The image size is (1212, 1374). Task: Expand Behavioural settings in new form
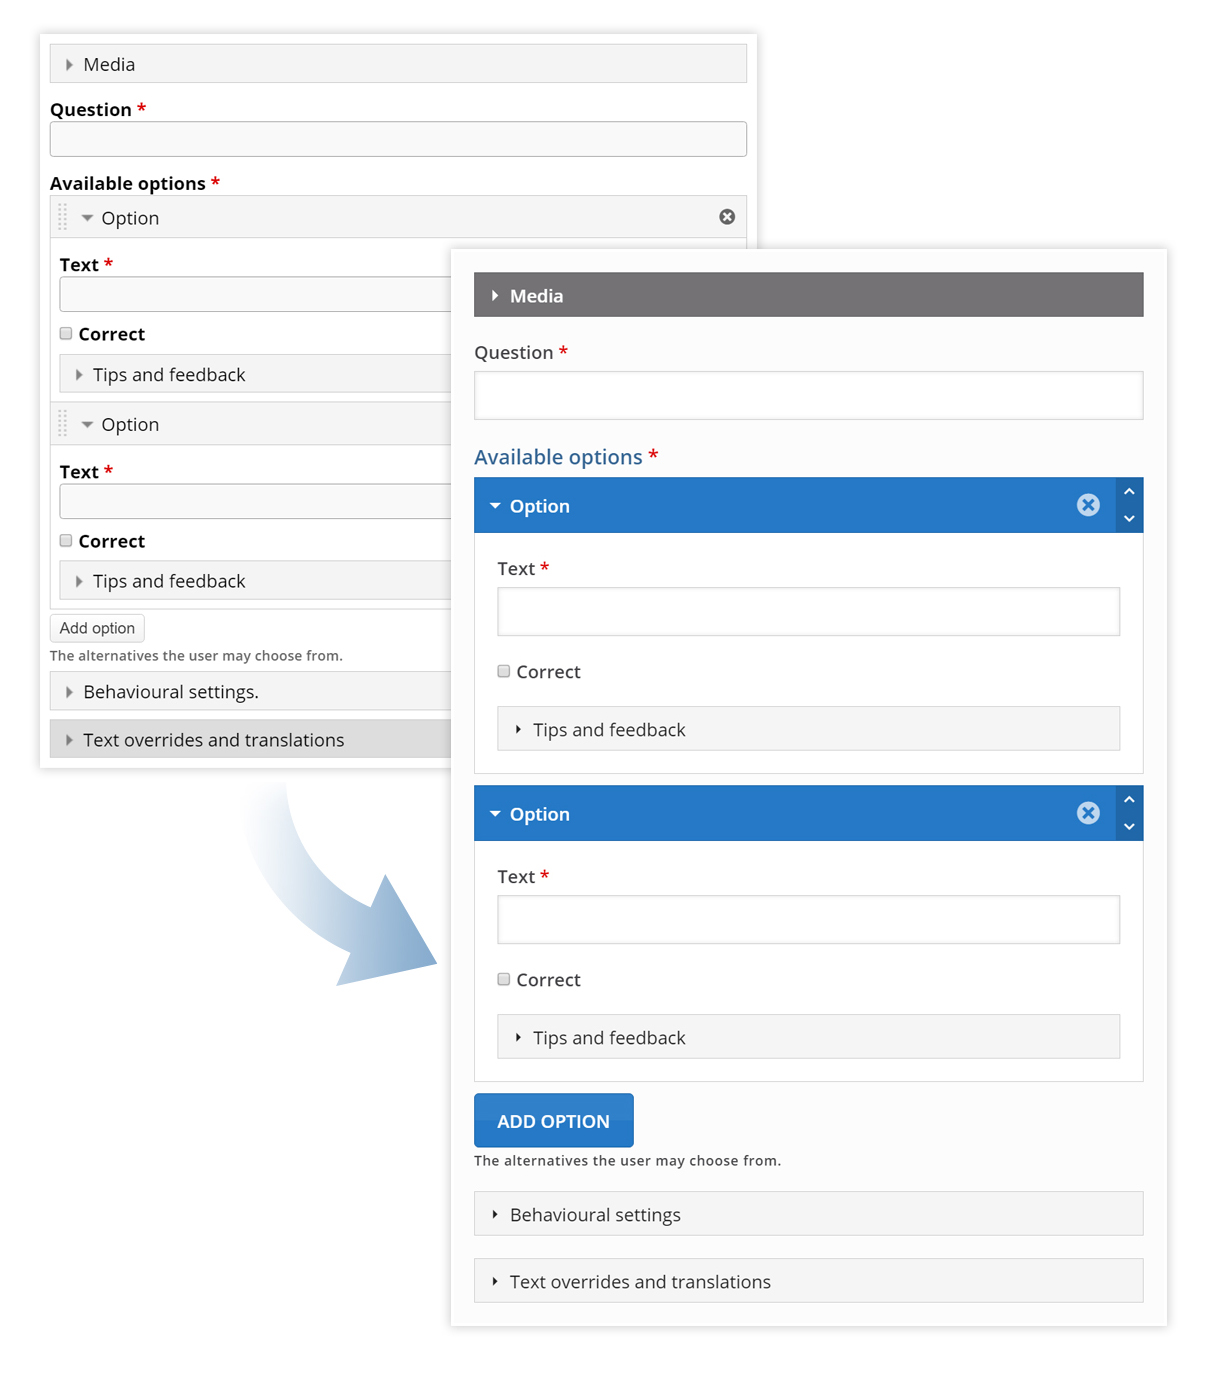tap(808, 1214)
